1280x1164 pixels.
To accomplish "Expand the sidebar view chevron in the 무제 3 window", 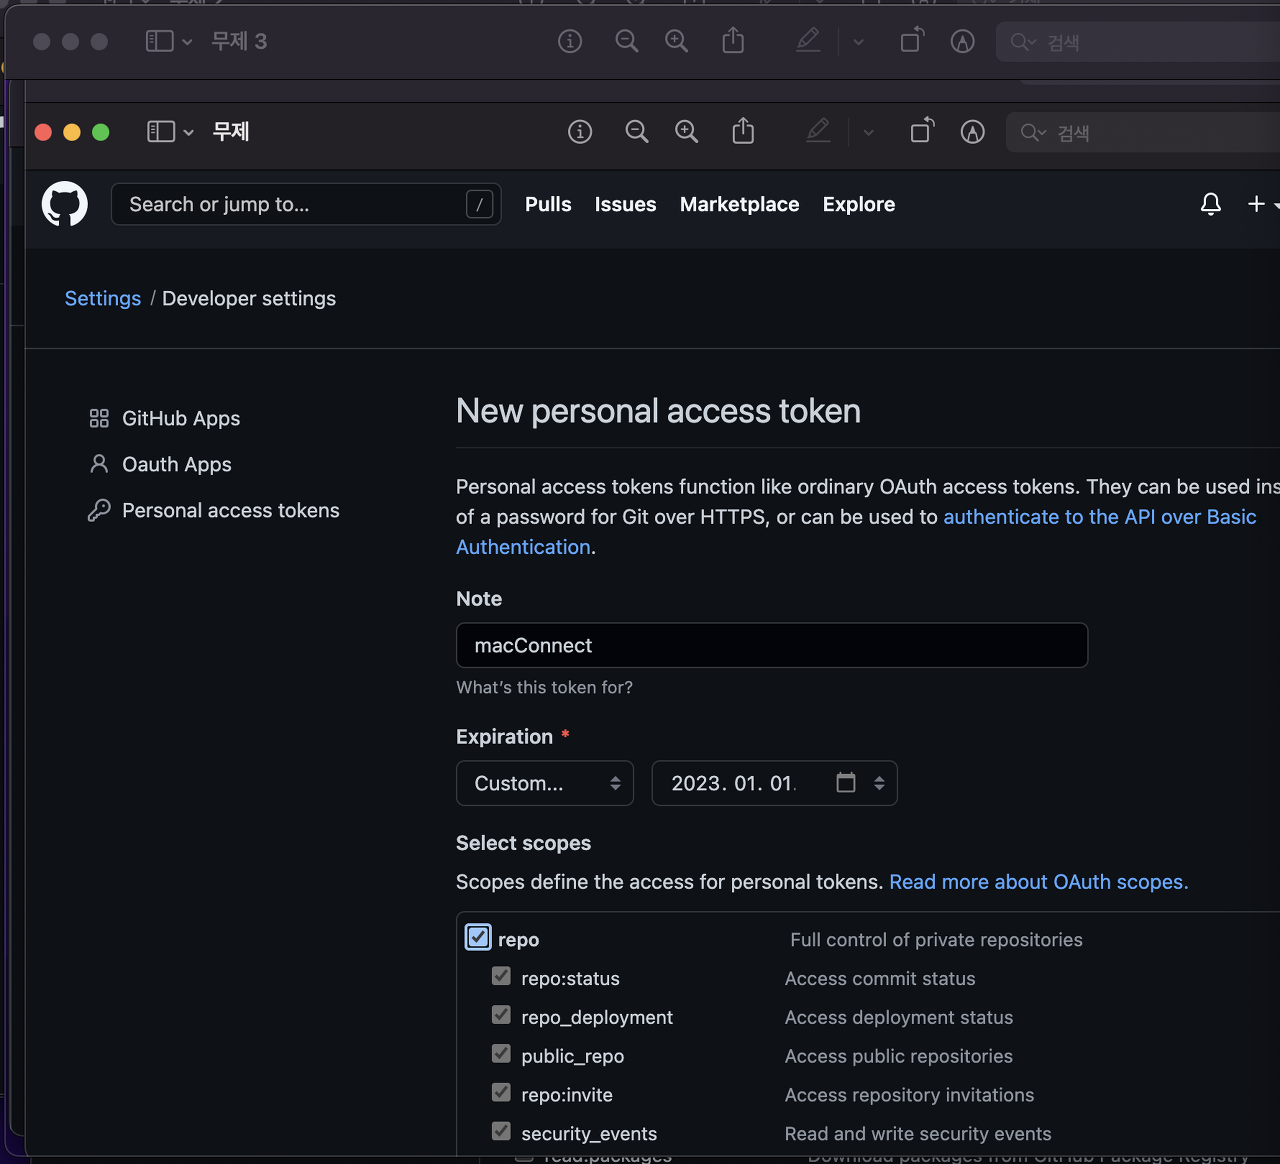I will click(187, 41).
